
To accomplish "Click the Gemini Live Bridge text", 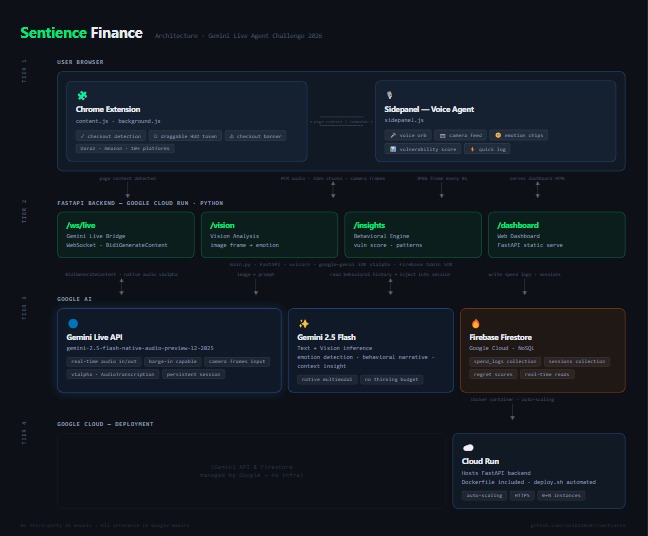I will point(95,236).
